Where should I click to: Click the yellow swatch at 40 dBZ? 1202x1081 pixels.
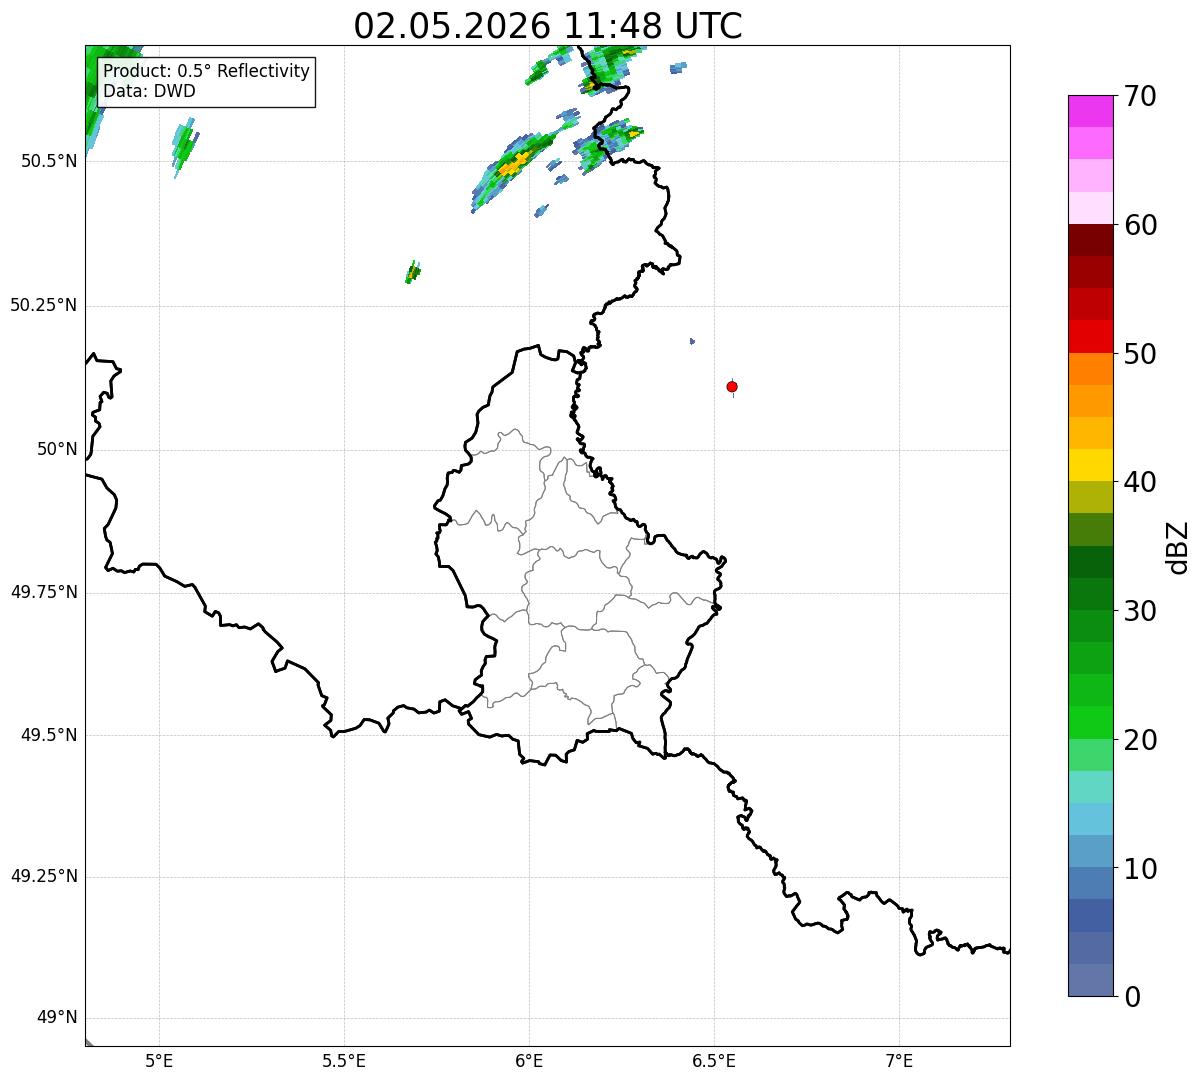1090,465
